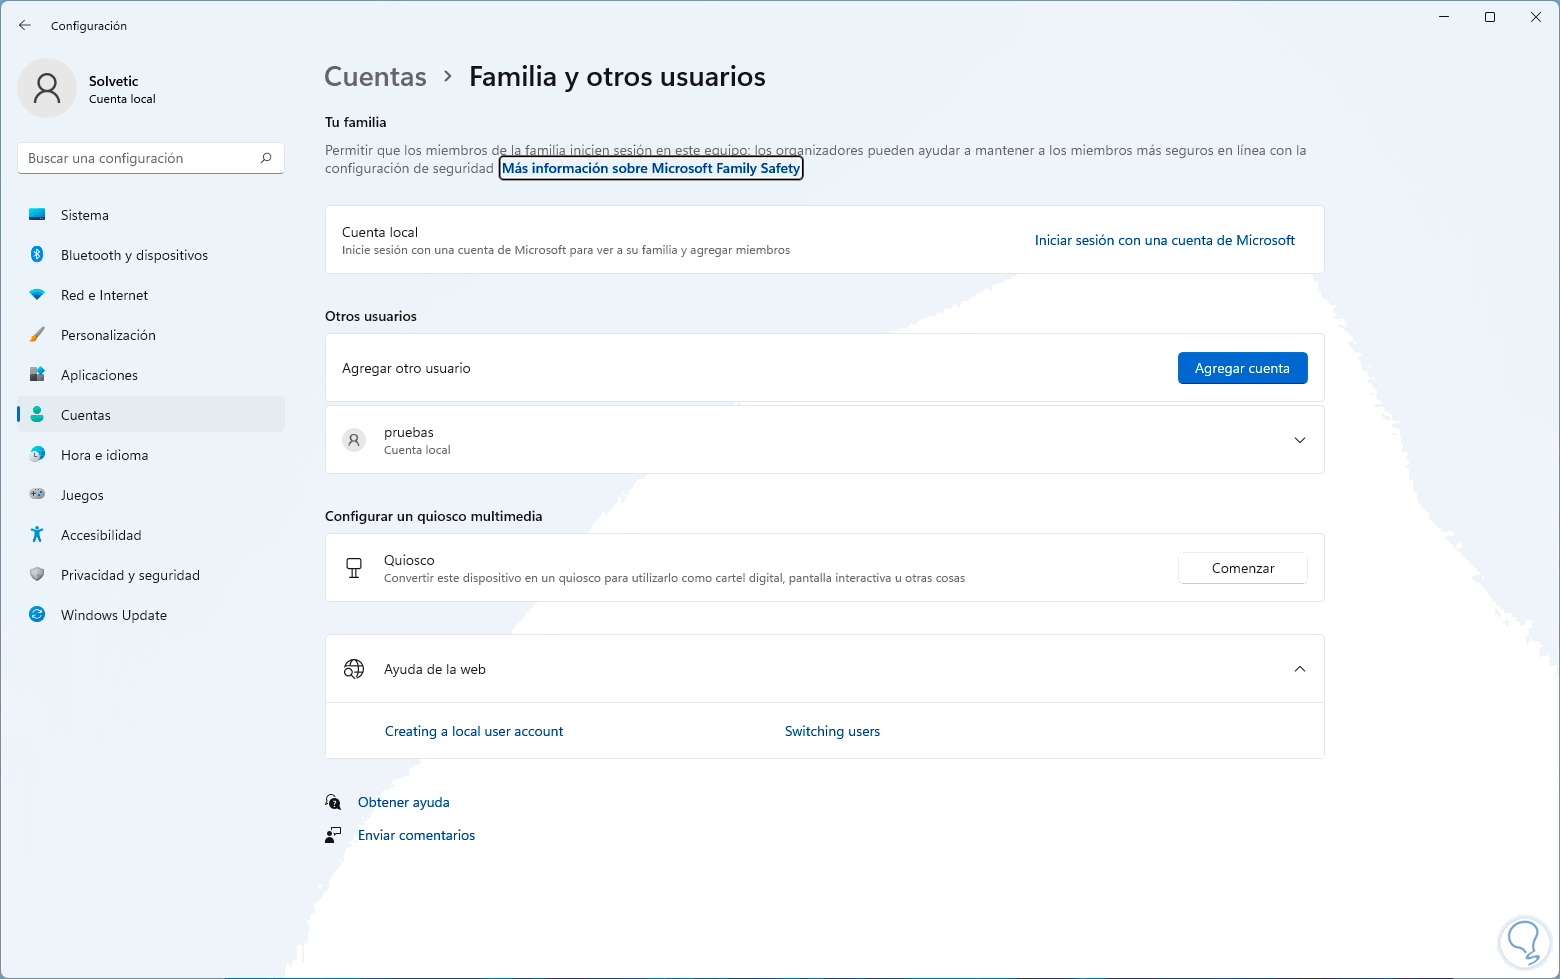This screenshot has height=979, width=1560.
Task: Navigate to Cuentas in the breadcrumb
Action: (376, 77)
